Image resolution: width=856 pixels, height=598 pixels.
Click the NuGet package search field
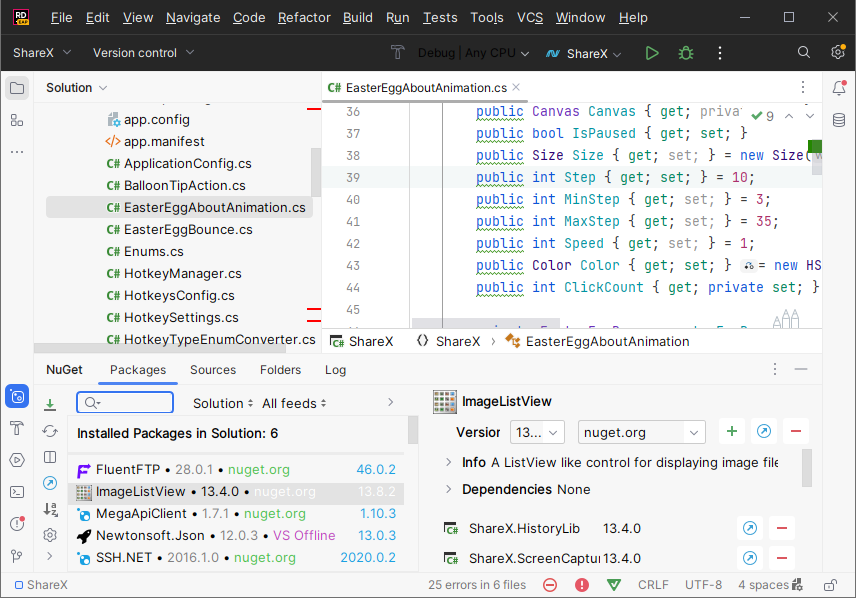126,403
